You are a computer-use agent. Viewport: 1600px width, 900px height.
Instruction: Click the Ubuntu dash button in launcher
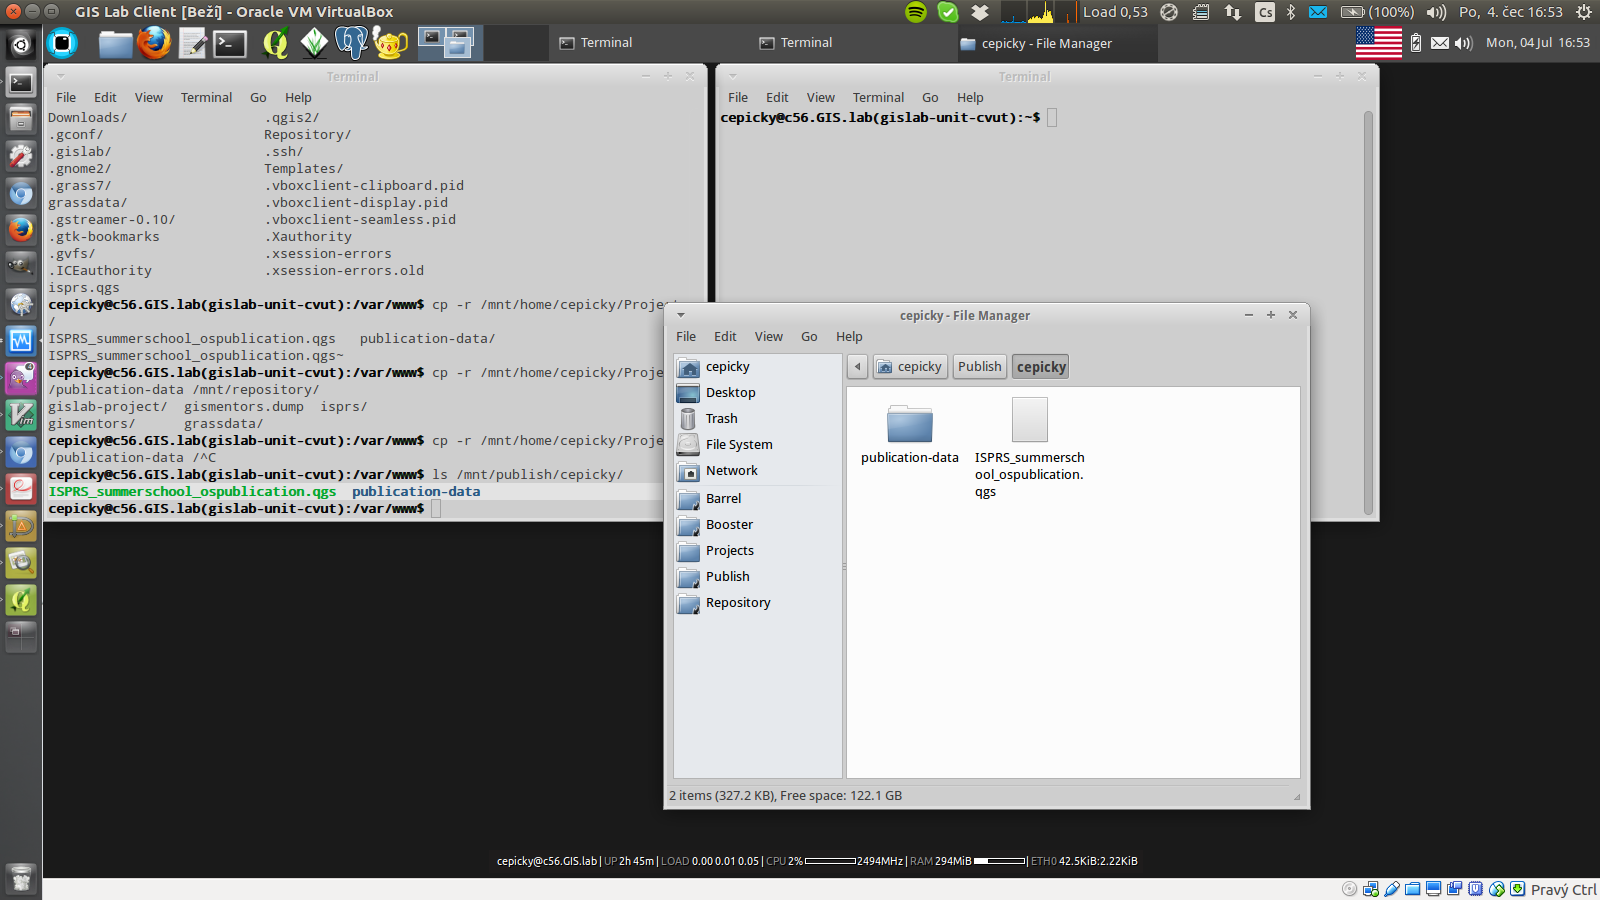[x=21, y=45]
